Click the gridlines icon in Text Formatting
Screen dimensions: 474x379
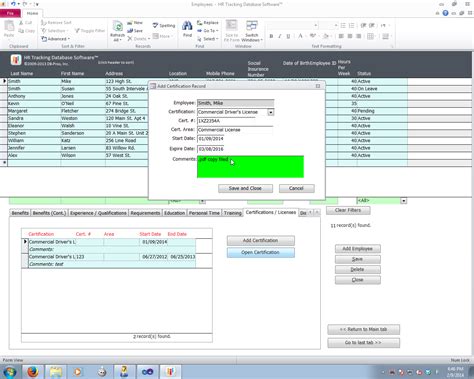coord(370,36)
